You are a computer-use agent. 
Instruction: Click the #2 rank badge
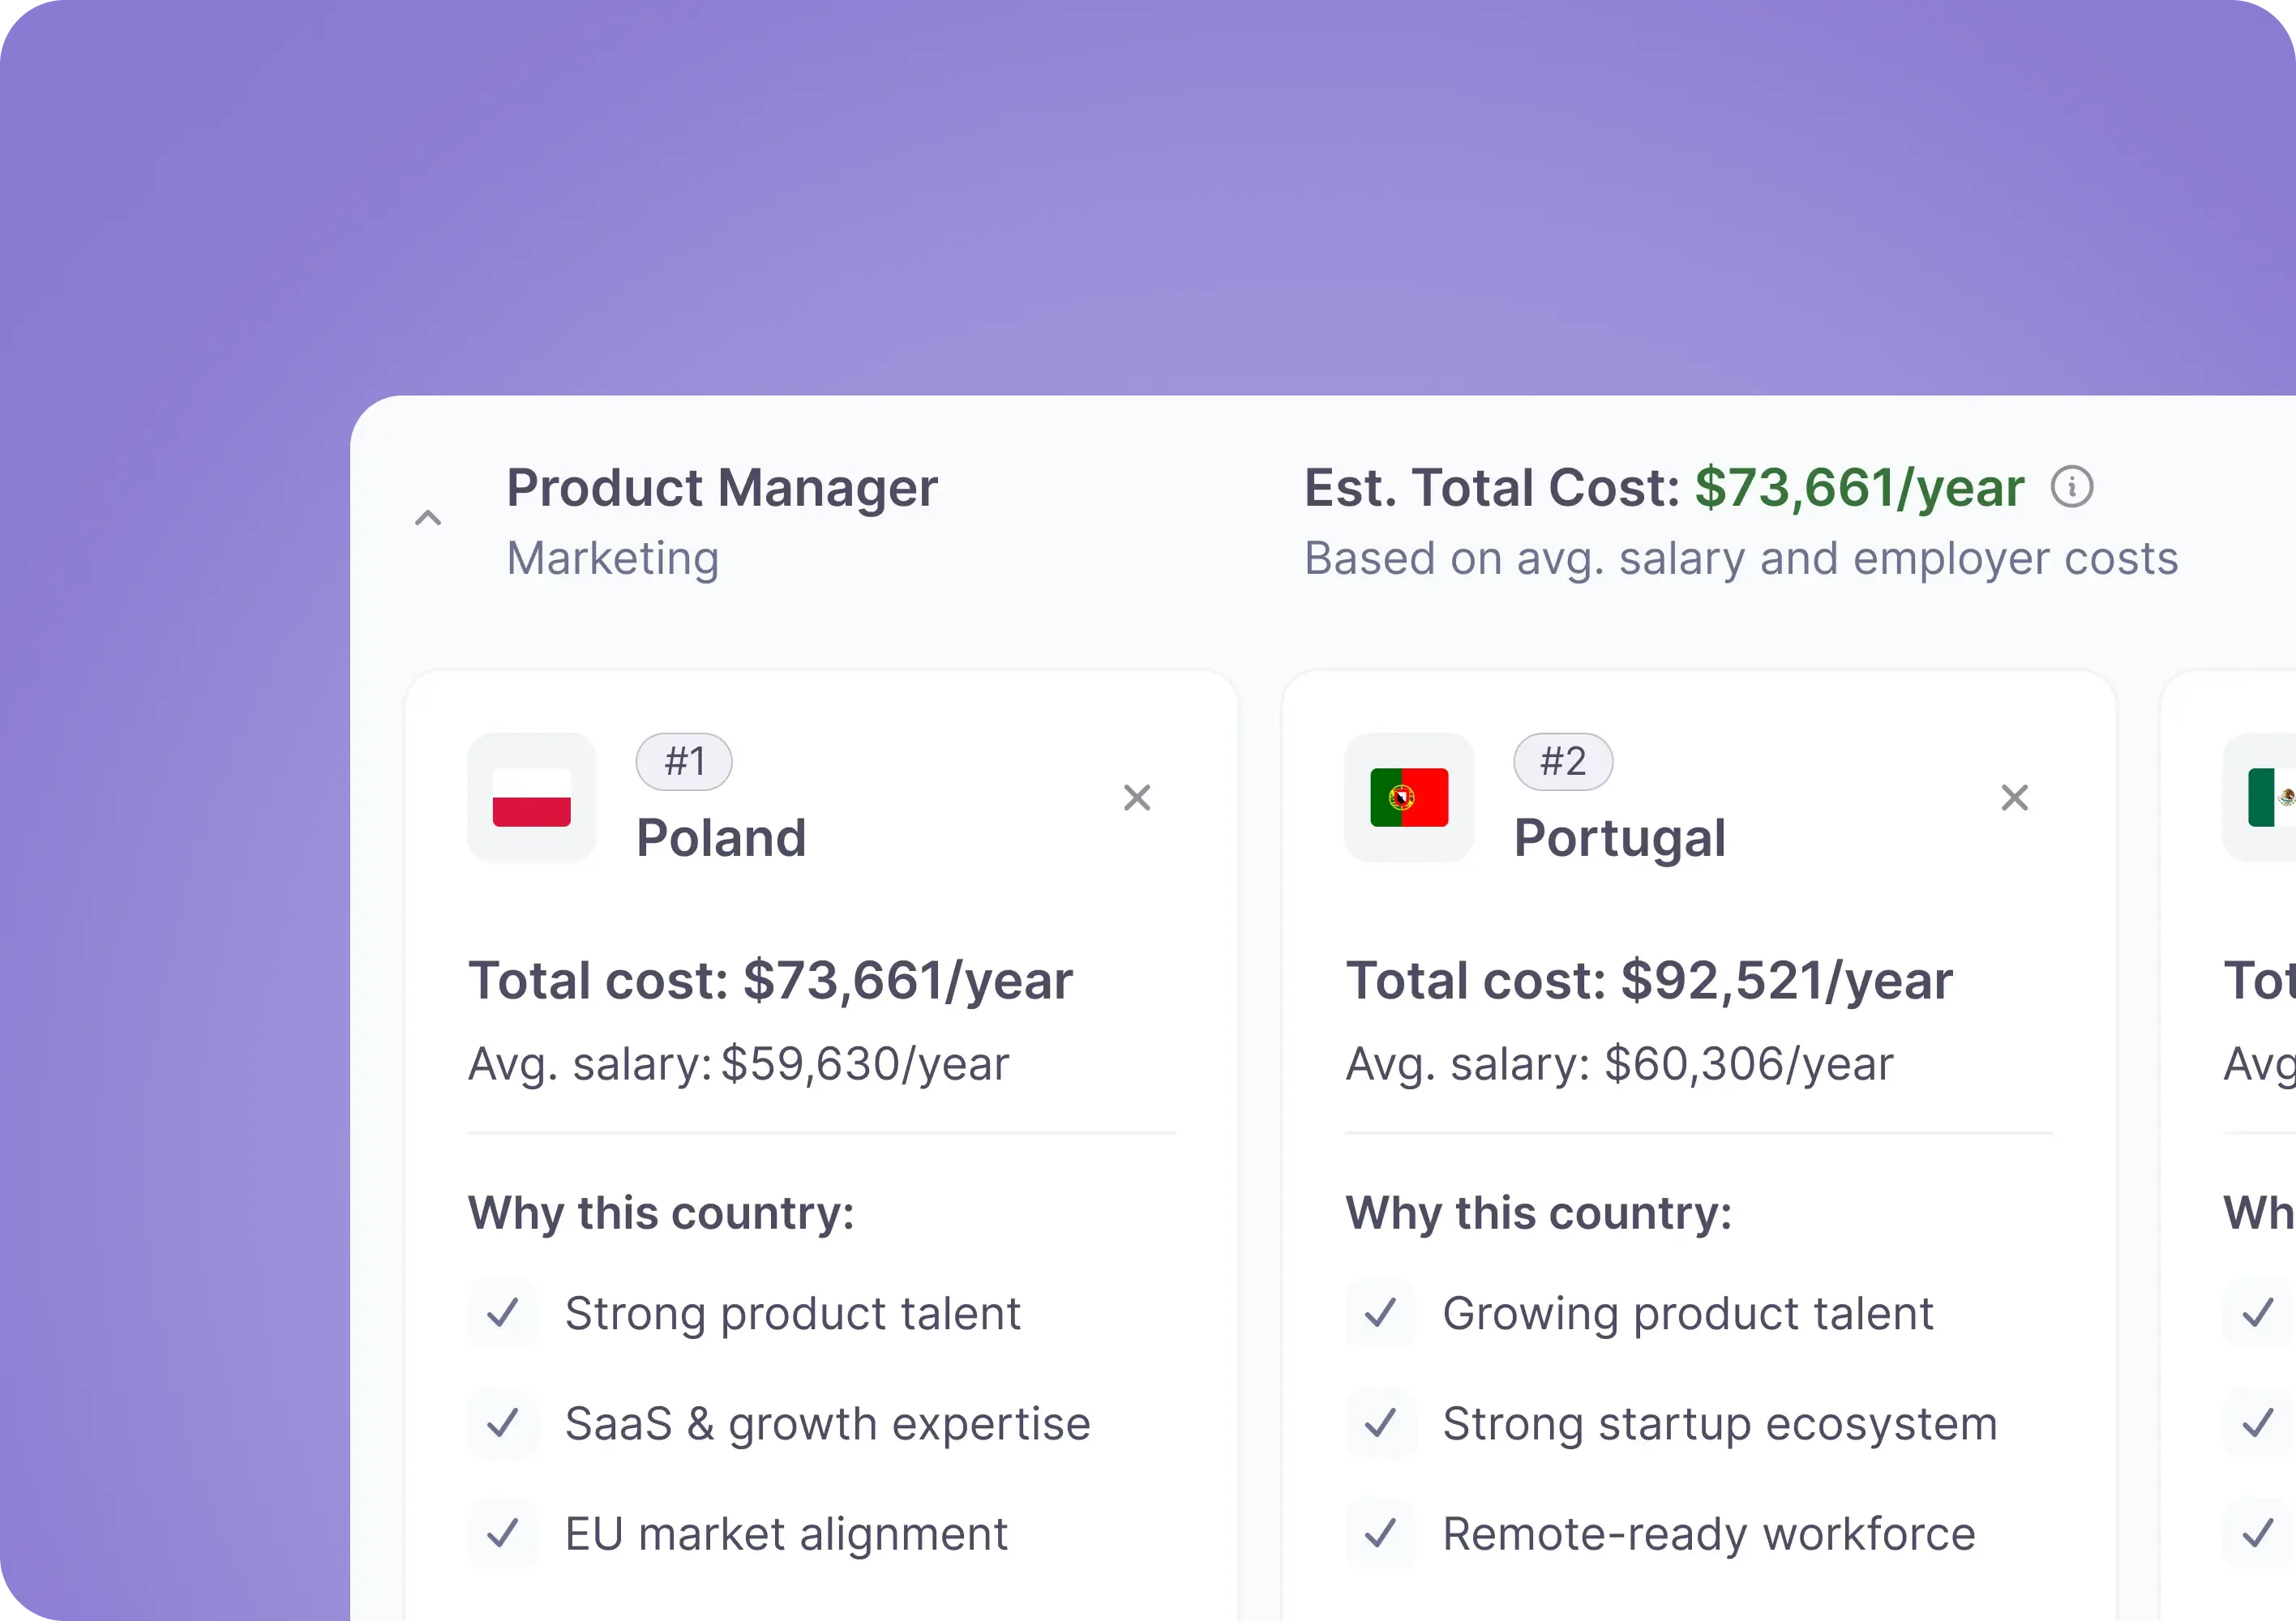1562,762
